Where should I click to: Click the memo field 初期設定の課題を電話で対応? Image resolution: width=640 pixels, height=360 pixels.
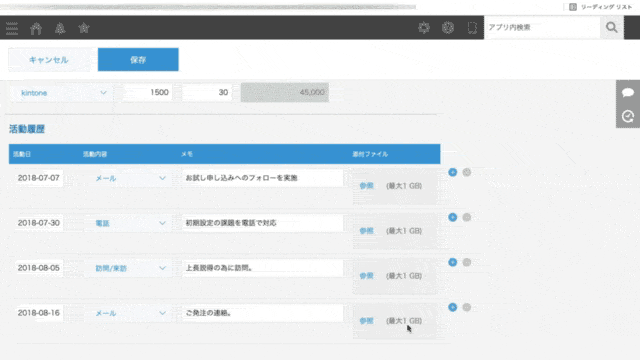click(x=262, y=223)
